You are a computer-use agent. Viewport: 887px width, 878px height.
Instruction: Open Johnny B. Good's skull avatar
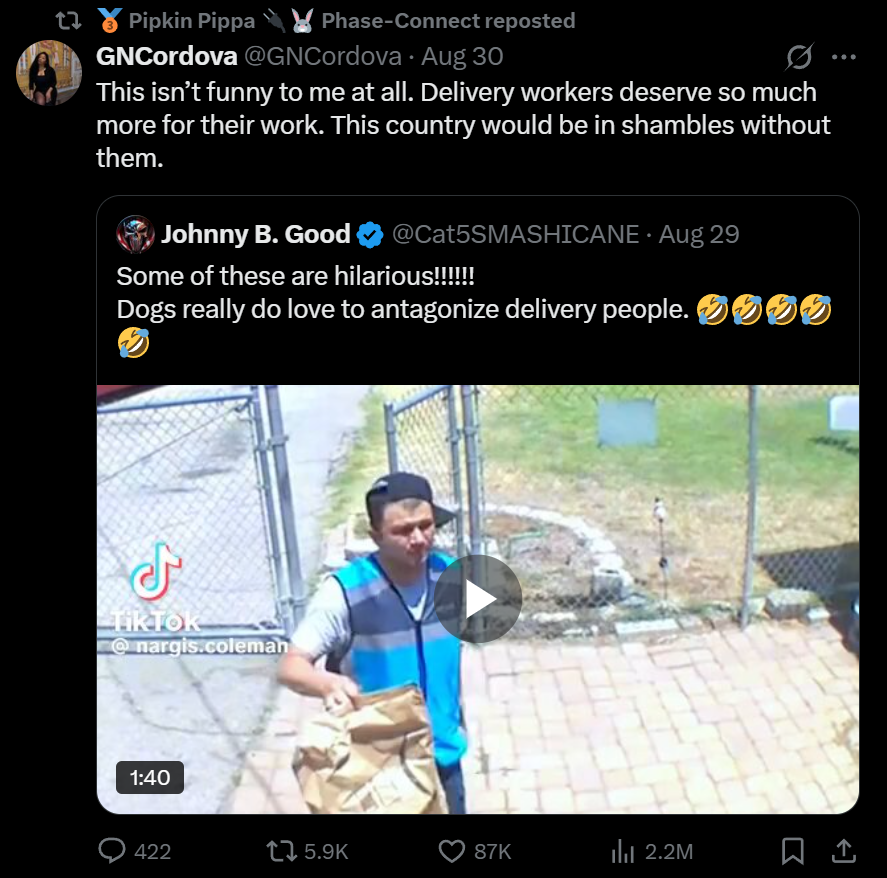(x=135, y=234)
